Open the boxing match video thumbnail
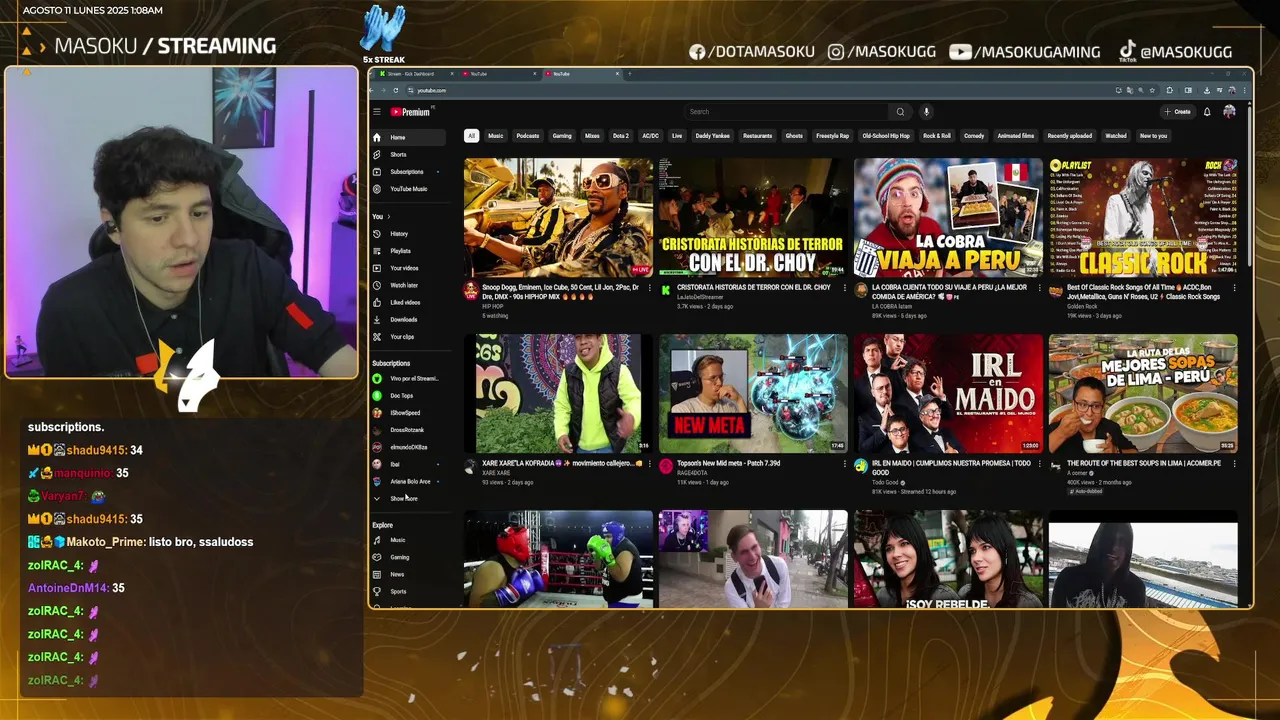This screenshot has width=1280, height=720. [x=558, y=559]
